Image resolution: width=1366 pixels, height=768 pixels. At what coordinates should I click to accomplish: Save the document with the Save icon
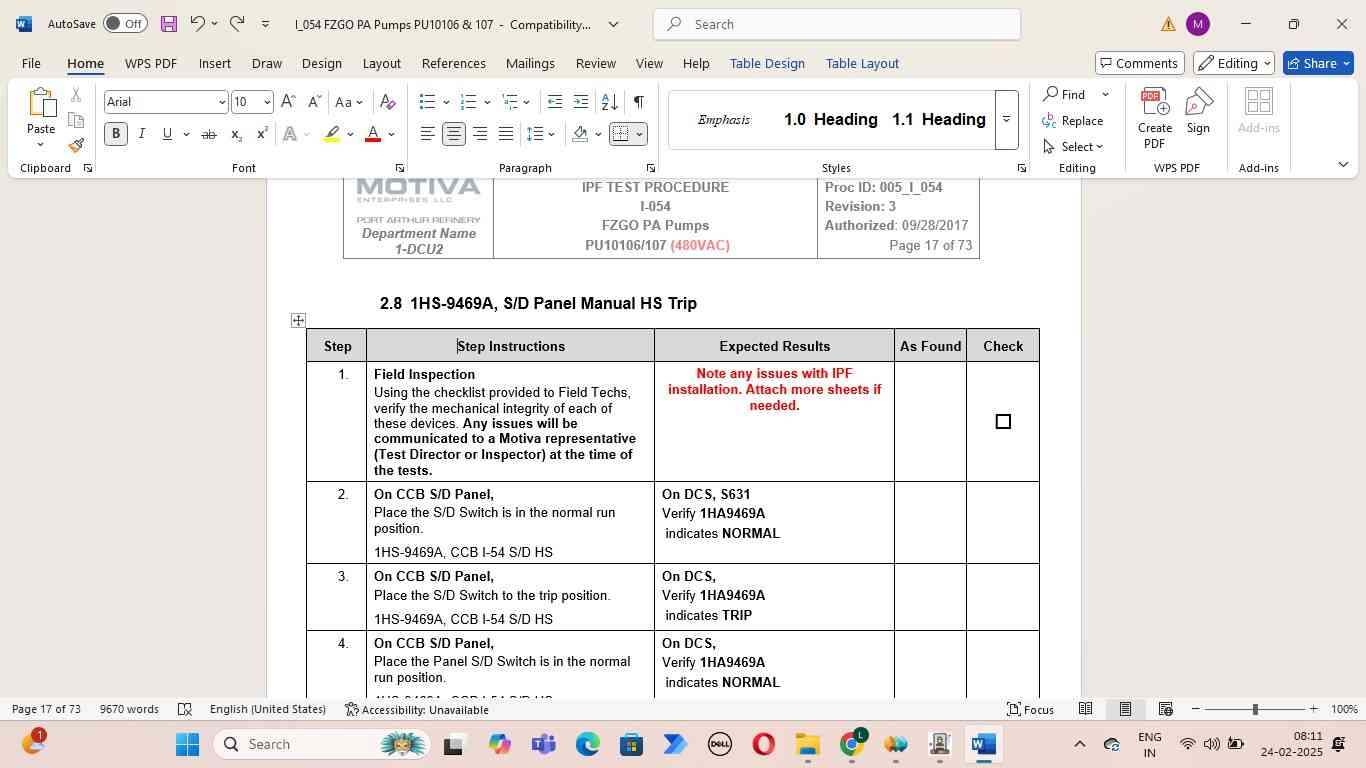coord(168,23)
